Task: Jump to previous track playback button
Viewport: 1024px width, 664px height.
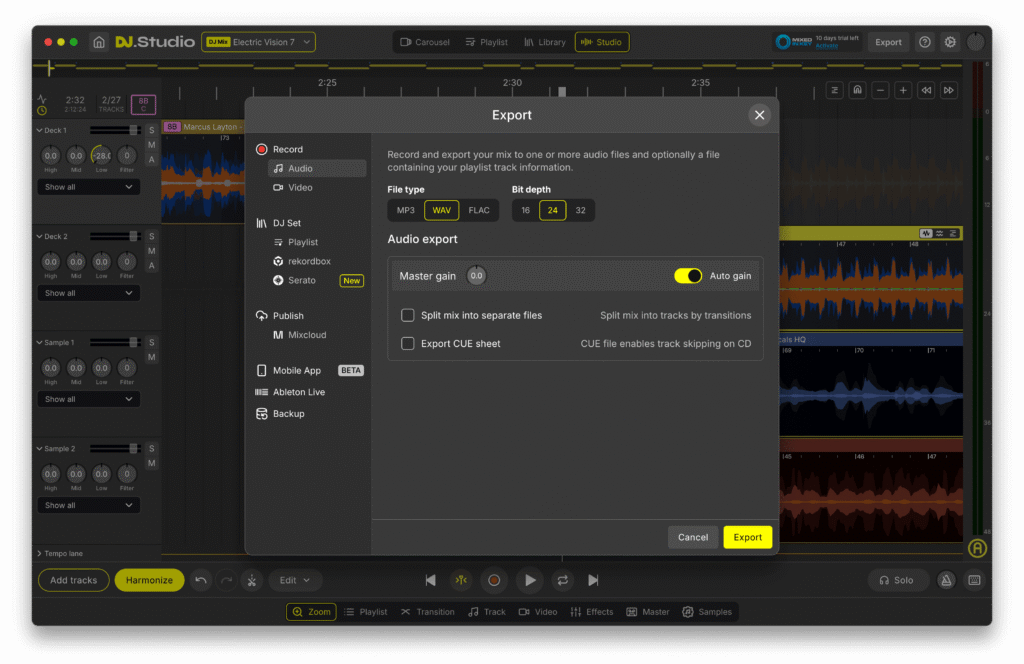Action: coord(430,580)
